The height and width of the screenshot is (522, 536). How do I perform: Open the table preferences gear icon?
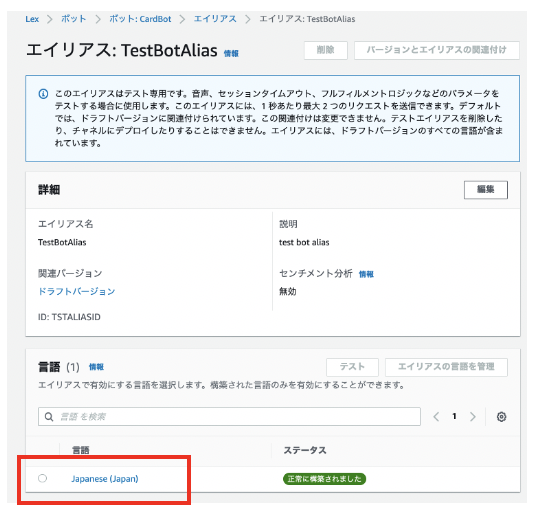click(501, 417)
